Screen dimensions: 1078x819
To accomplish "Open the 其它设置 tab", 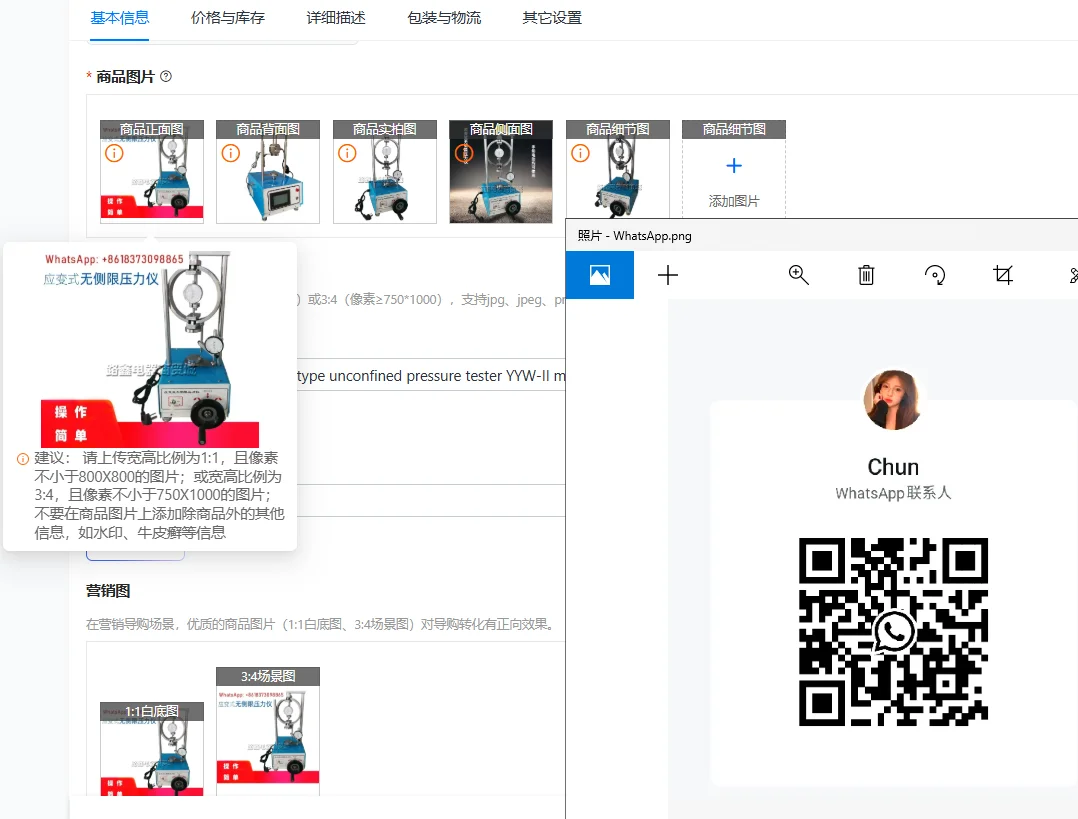I will click(x=551, y=18).
